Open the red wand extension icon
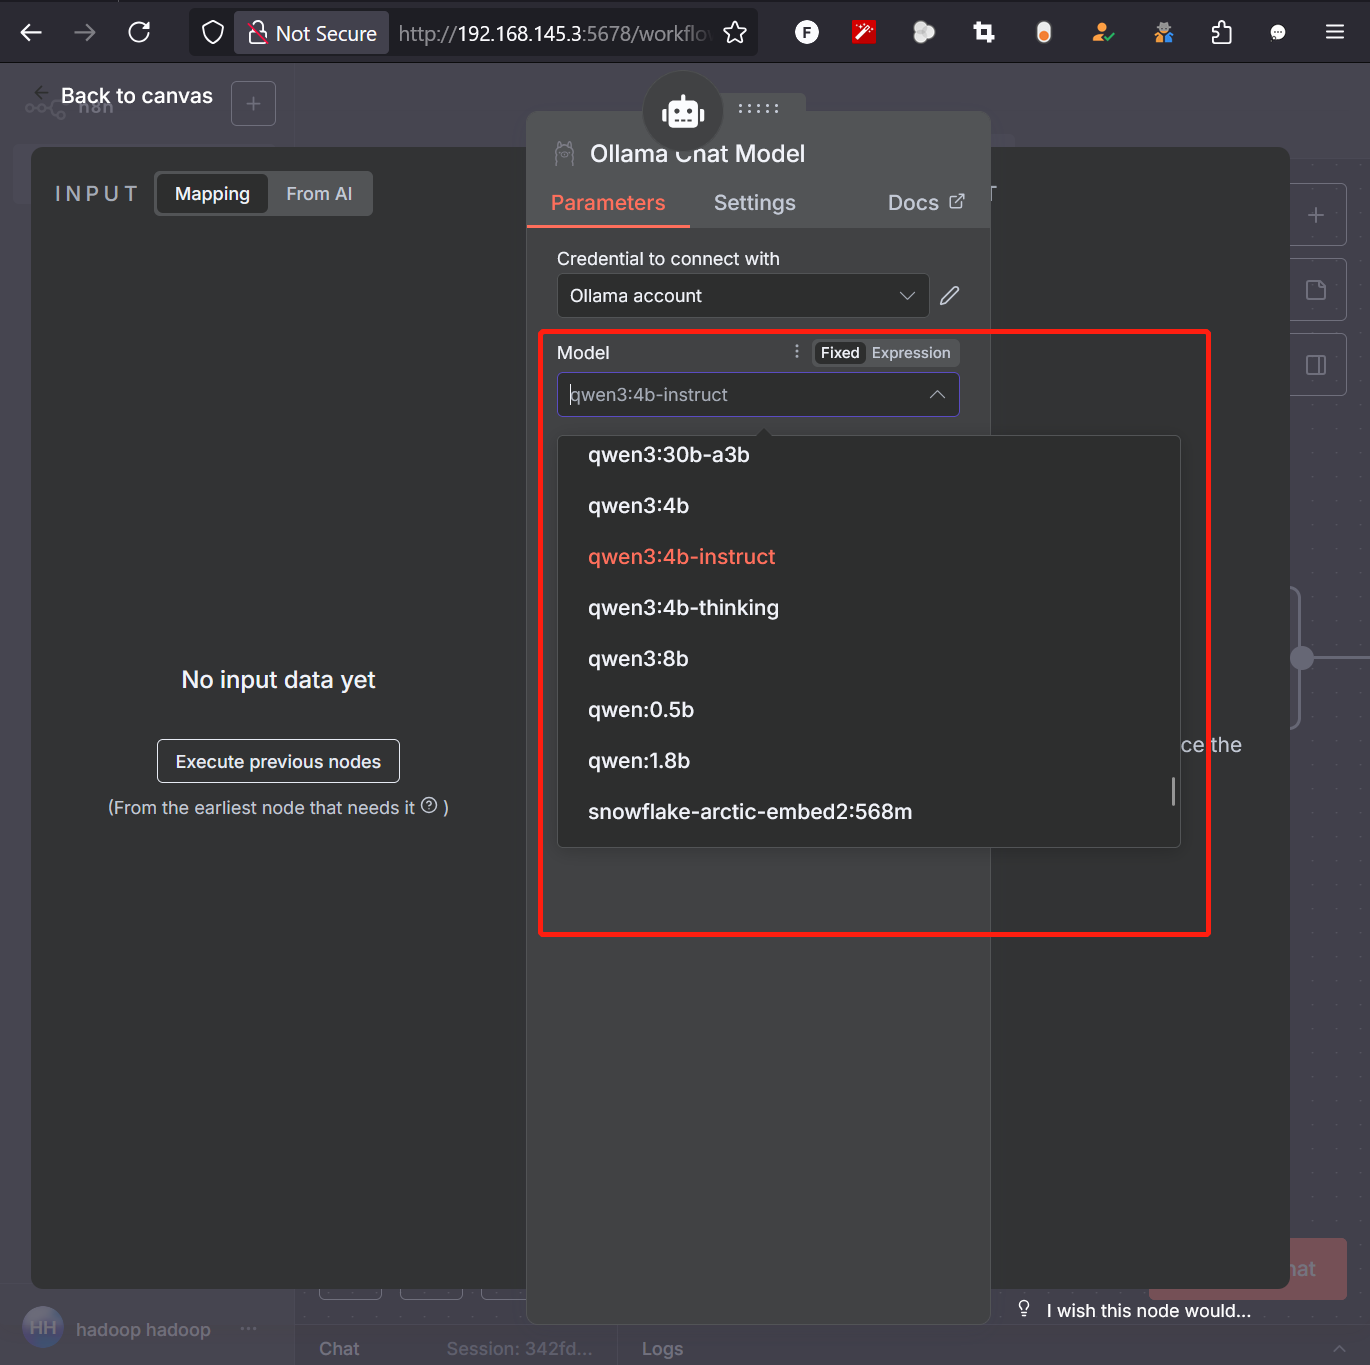The width and height of the screenshot is (1370, 1365). click(864, 33)
